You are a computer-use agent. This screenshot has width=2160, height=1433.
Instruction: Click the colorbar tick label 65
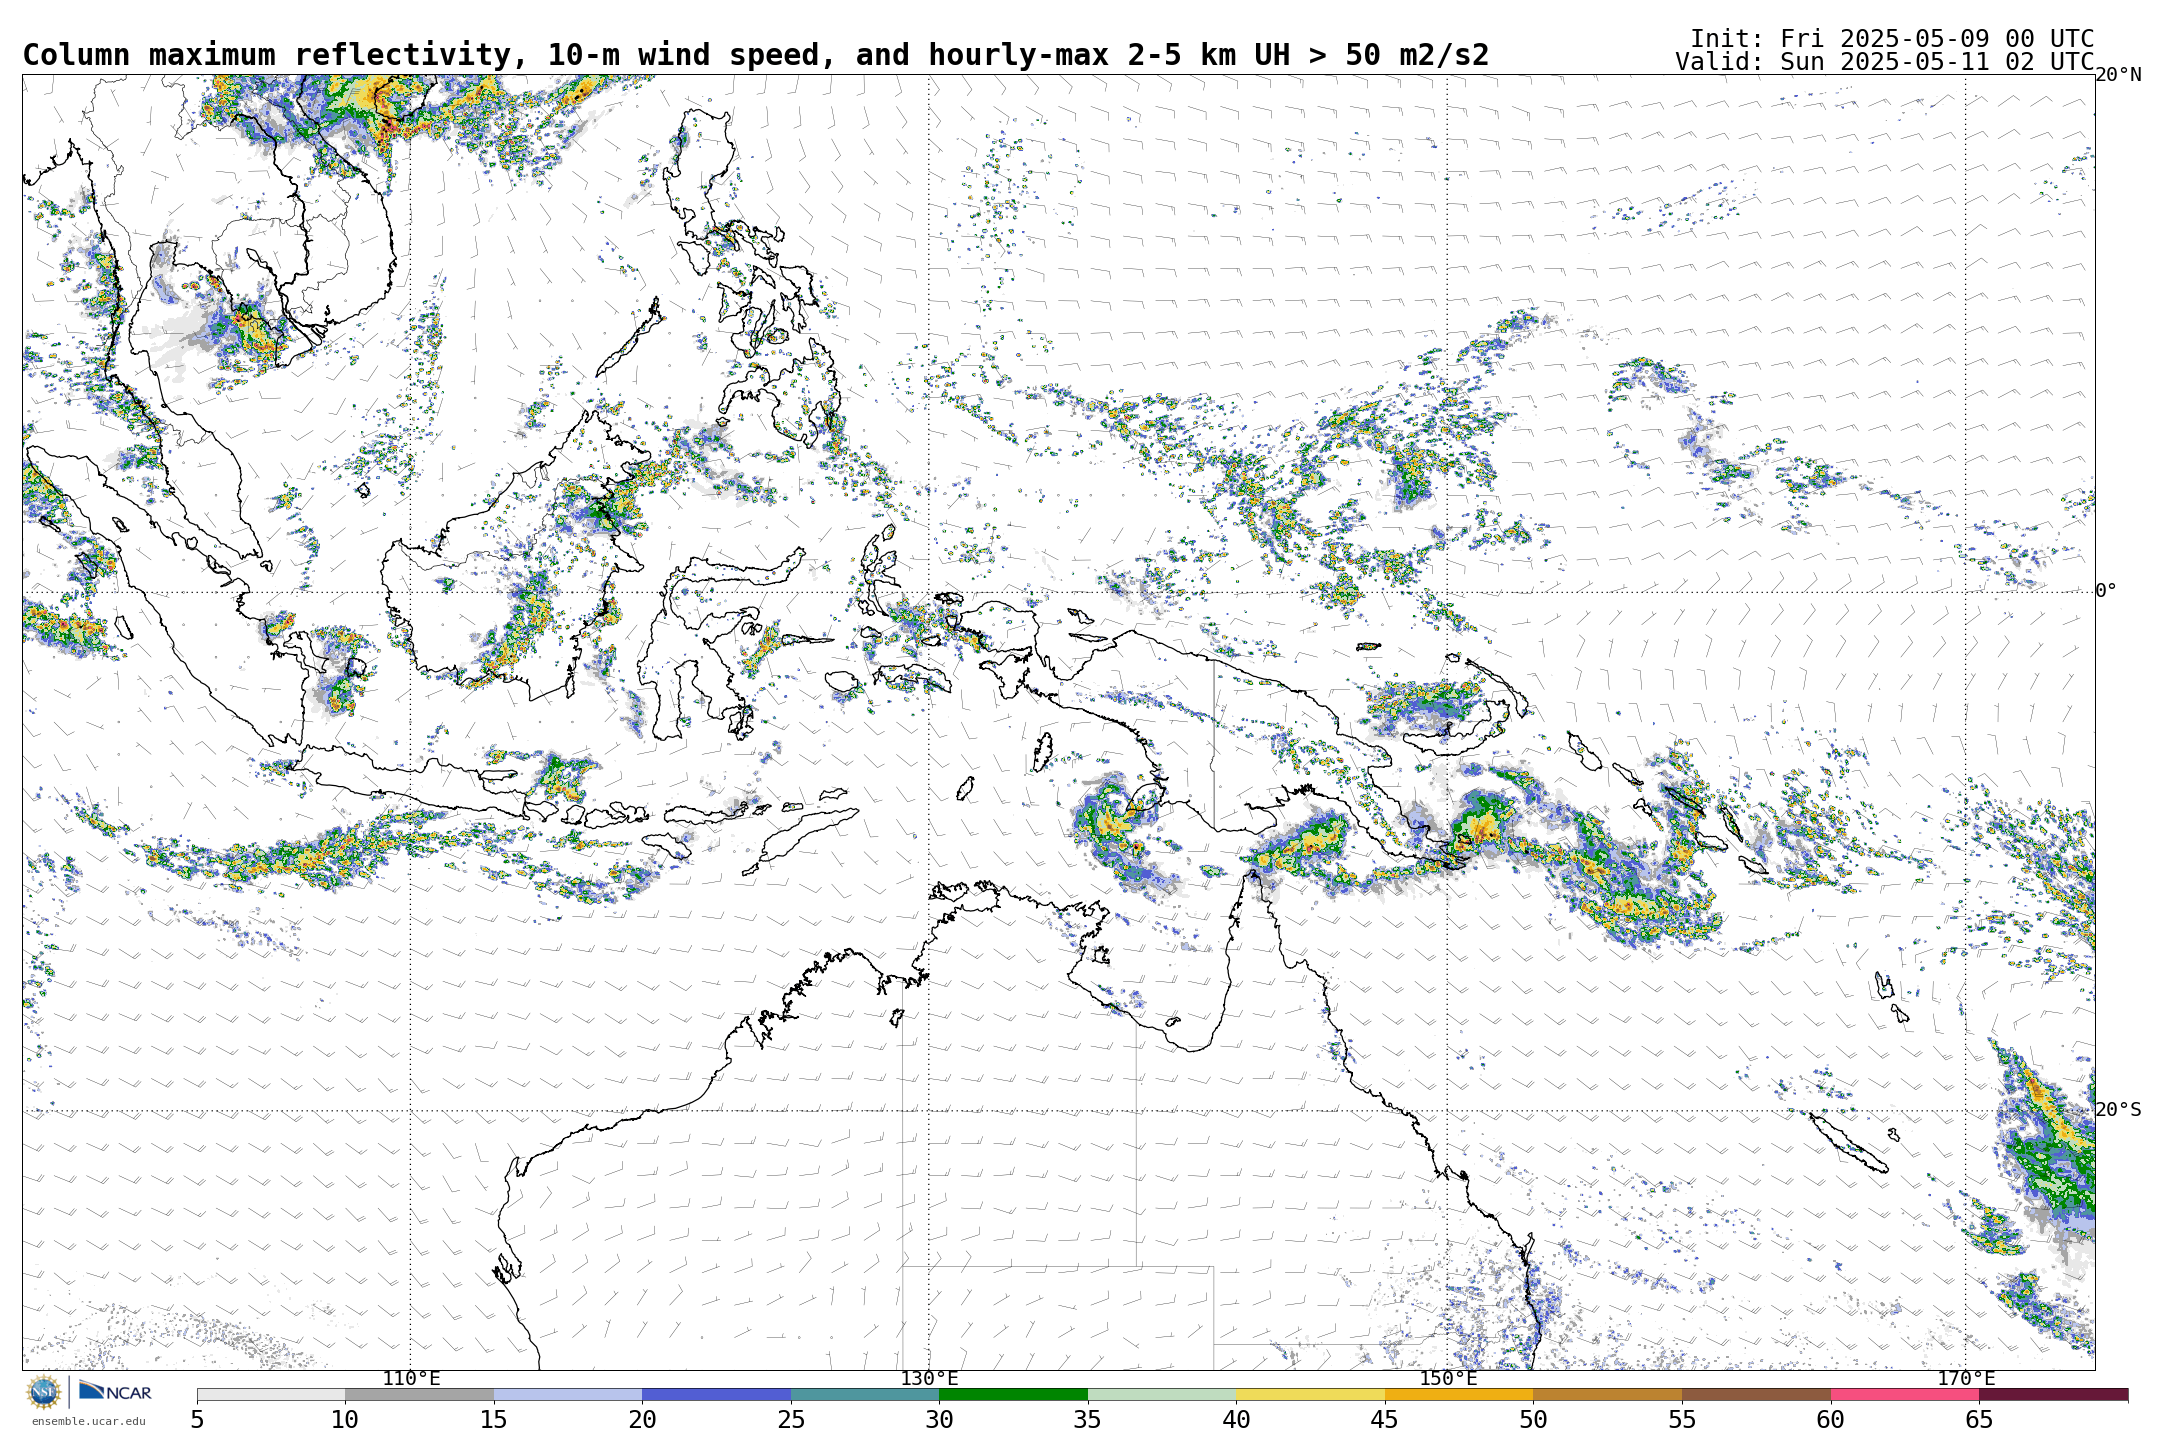(x=1979, y=1420)
